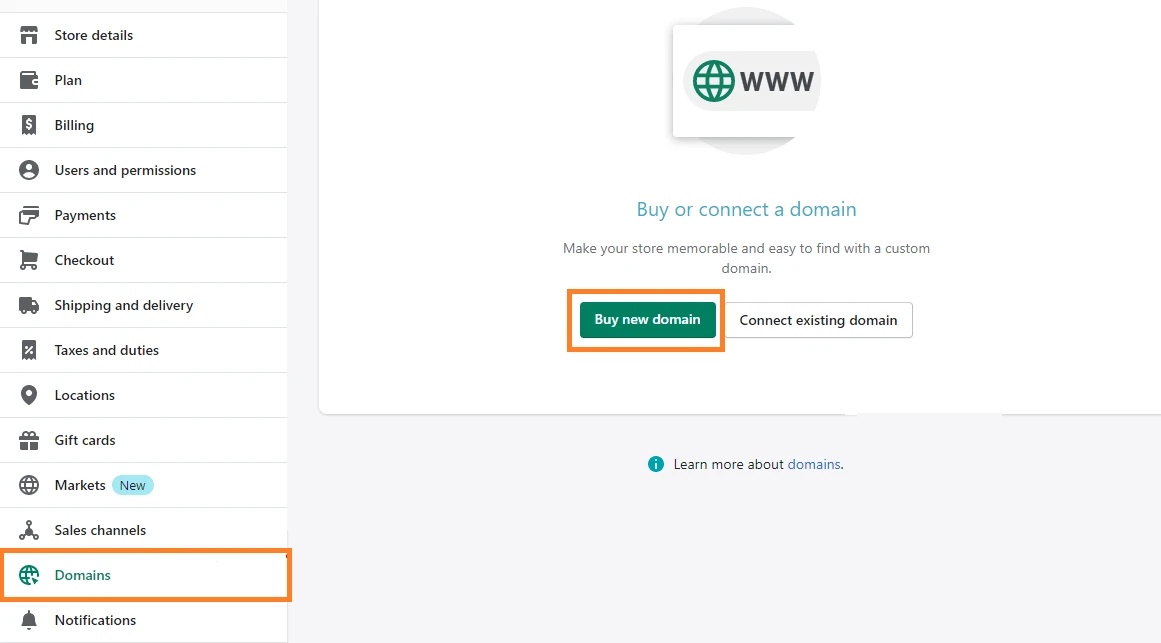Click Connect existing domain button
The image size is (1161, 643).
pos(818,320)
